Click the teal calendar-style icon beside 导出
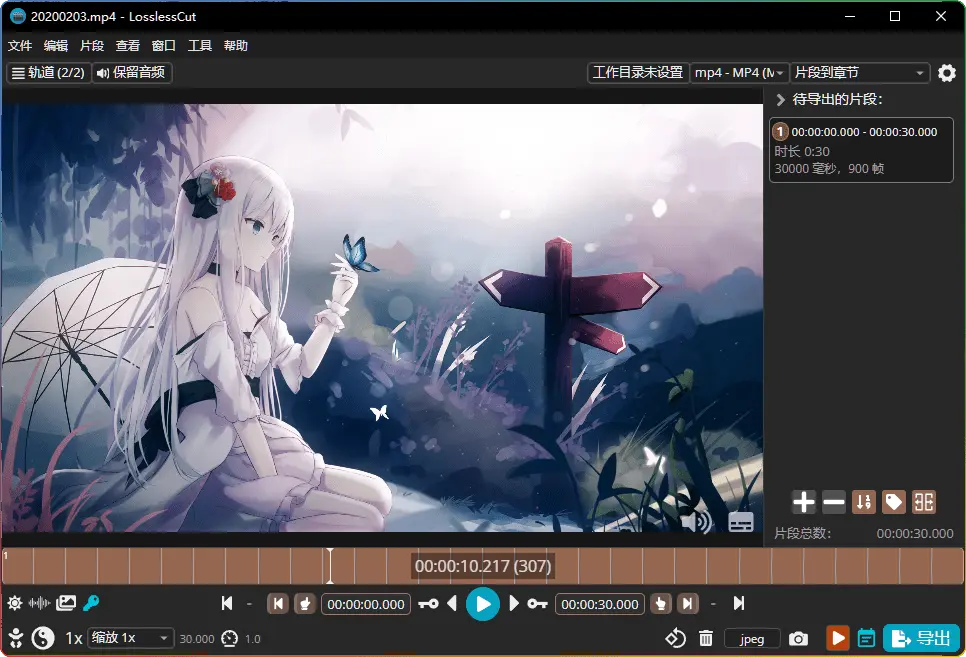Screen dimensions: 966x657 866,639
